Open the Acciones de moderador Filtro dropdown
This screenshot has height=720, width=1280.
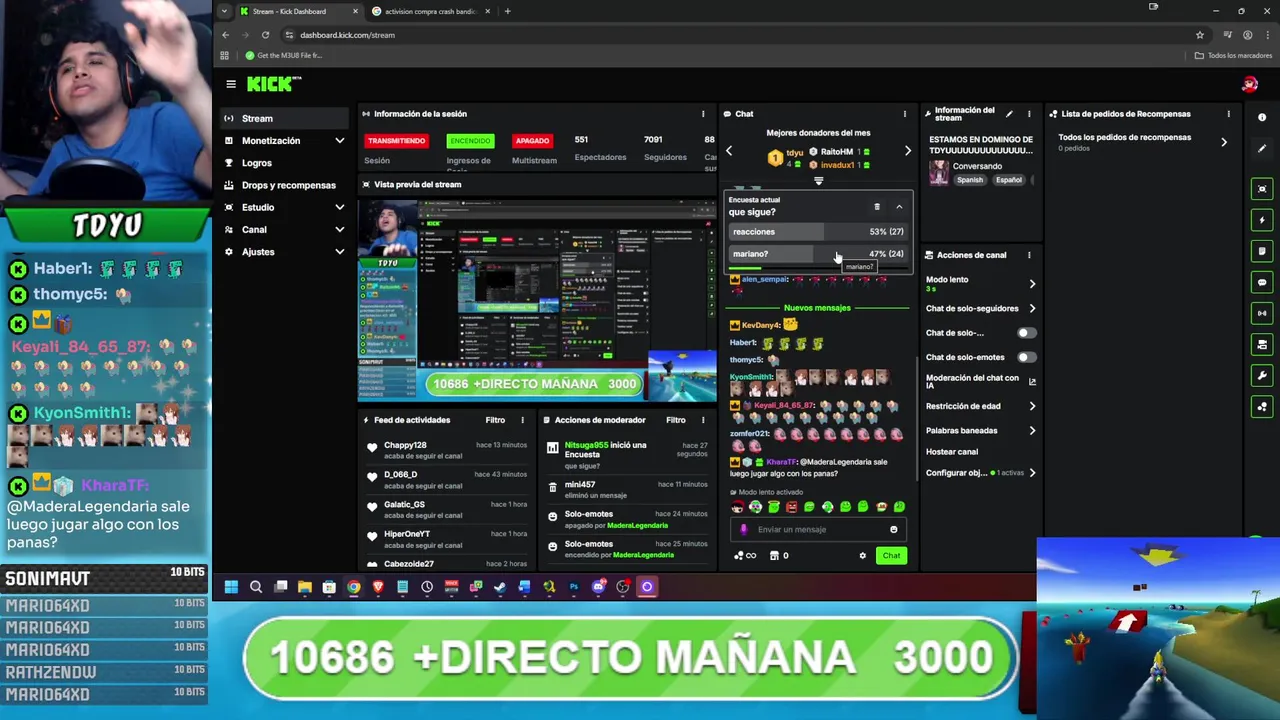[676, 420]
